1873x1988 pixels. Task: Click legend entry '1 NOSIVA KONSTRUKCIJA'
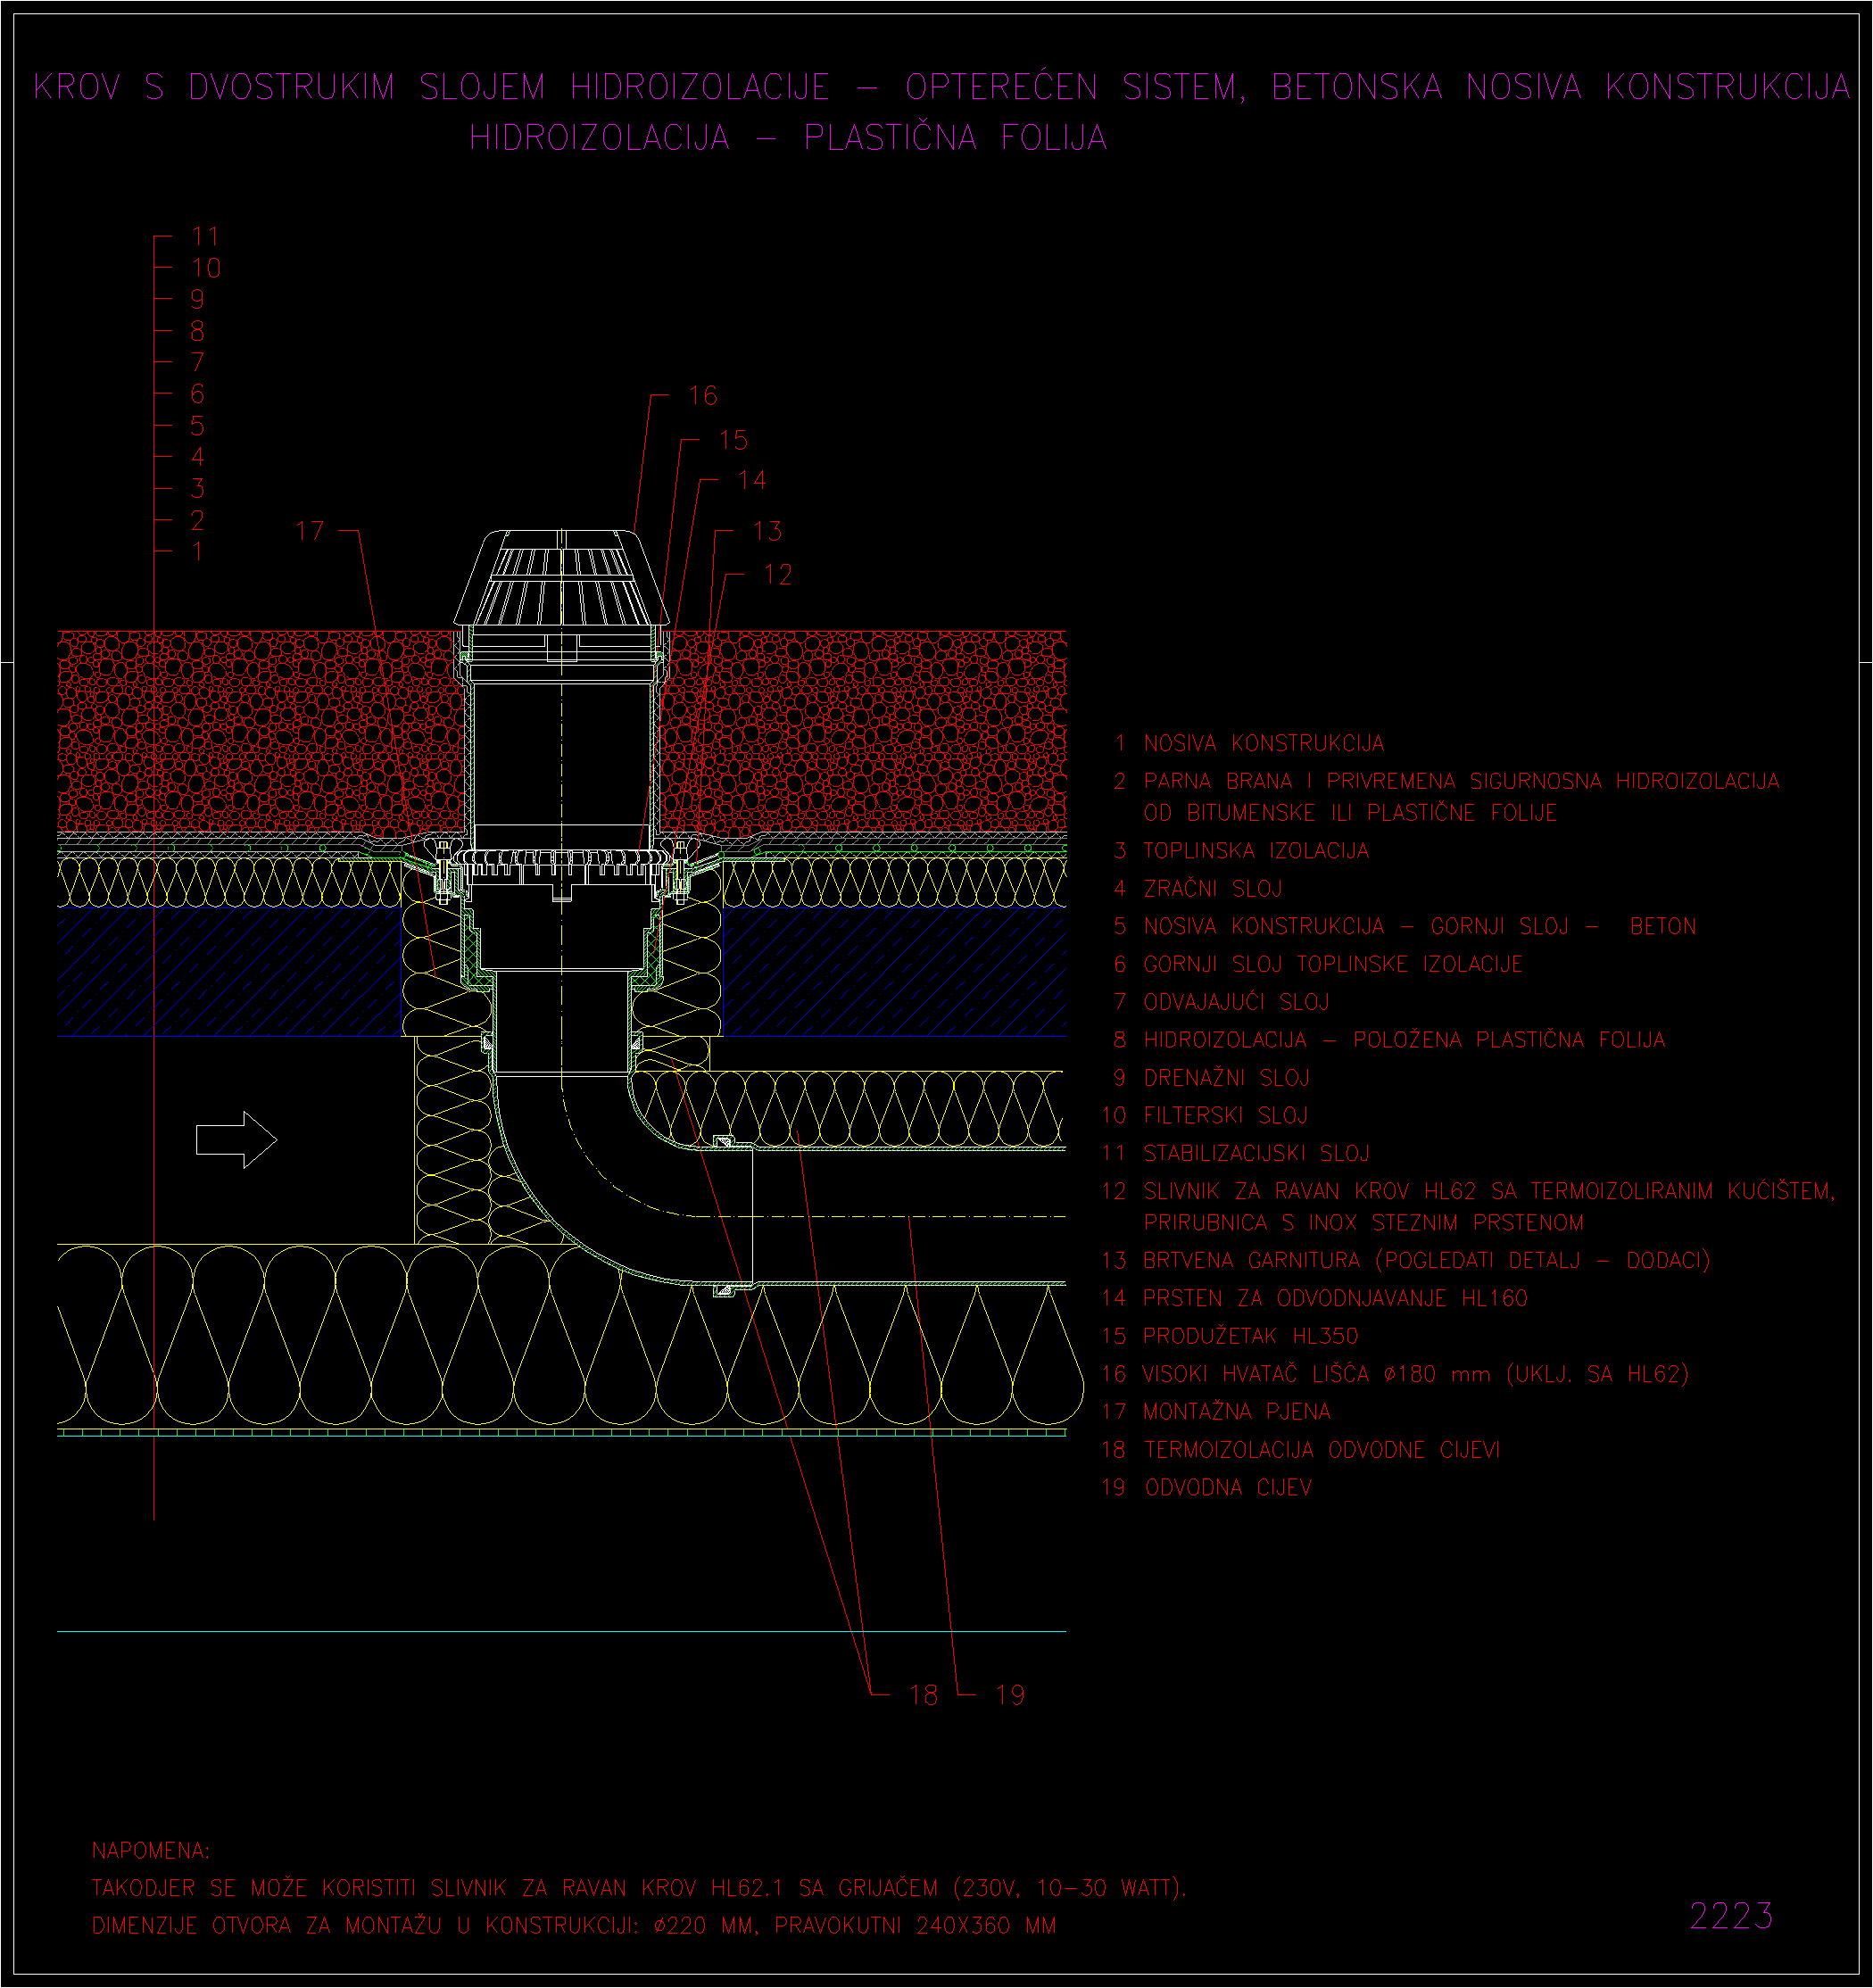1249,743
